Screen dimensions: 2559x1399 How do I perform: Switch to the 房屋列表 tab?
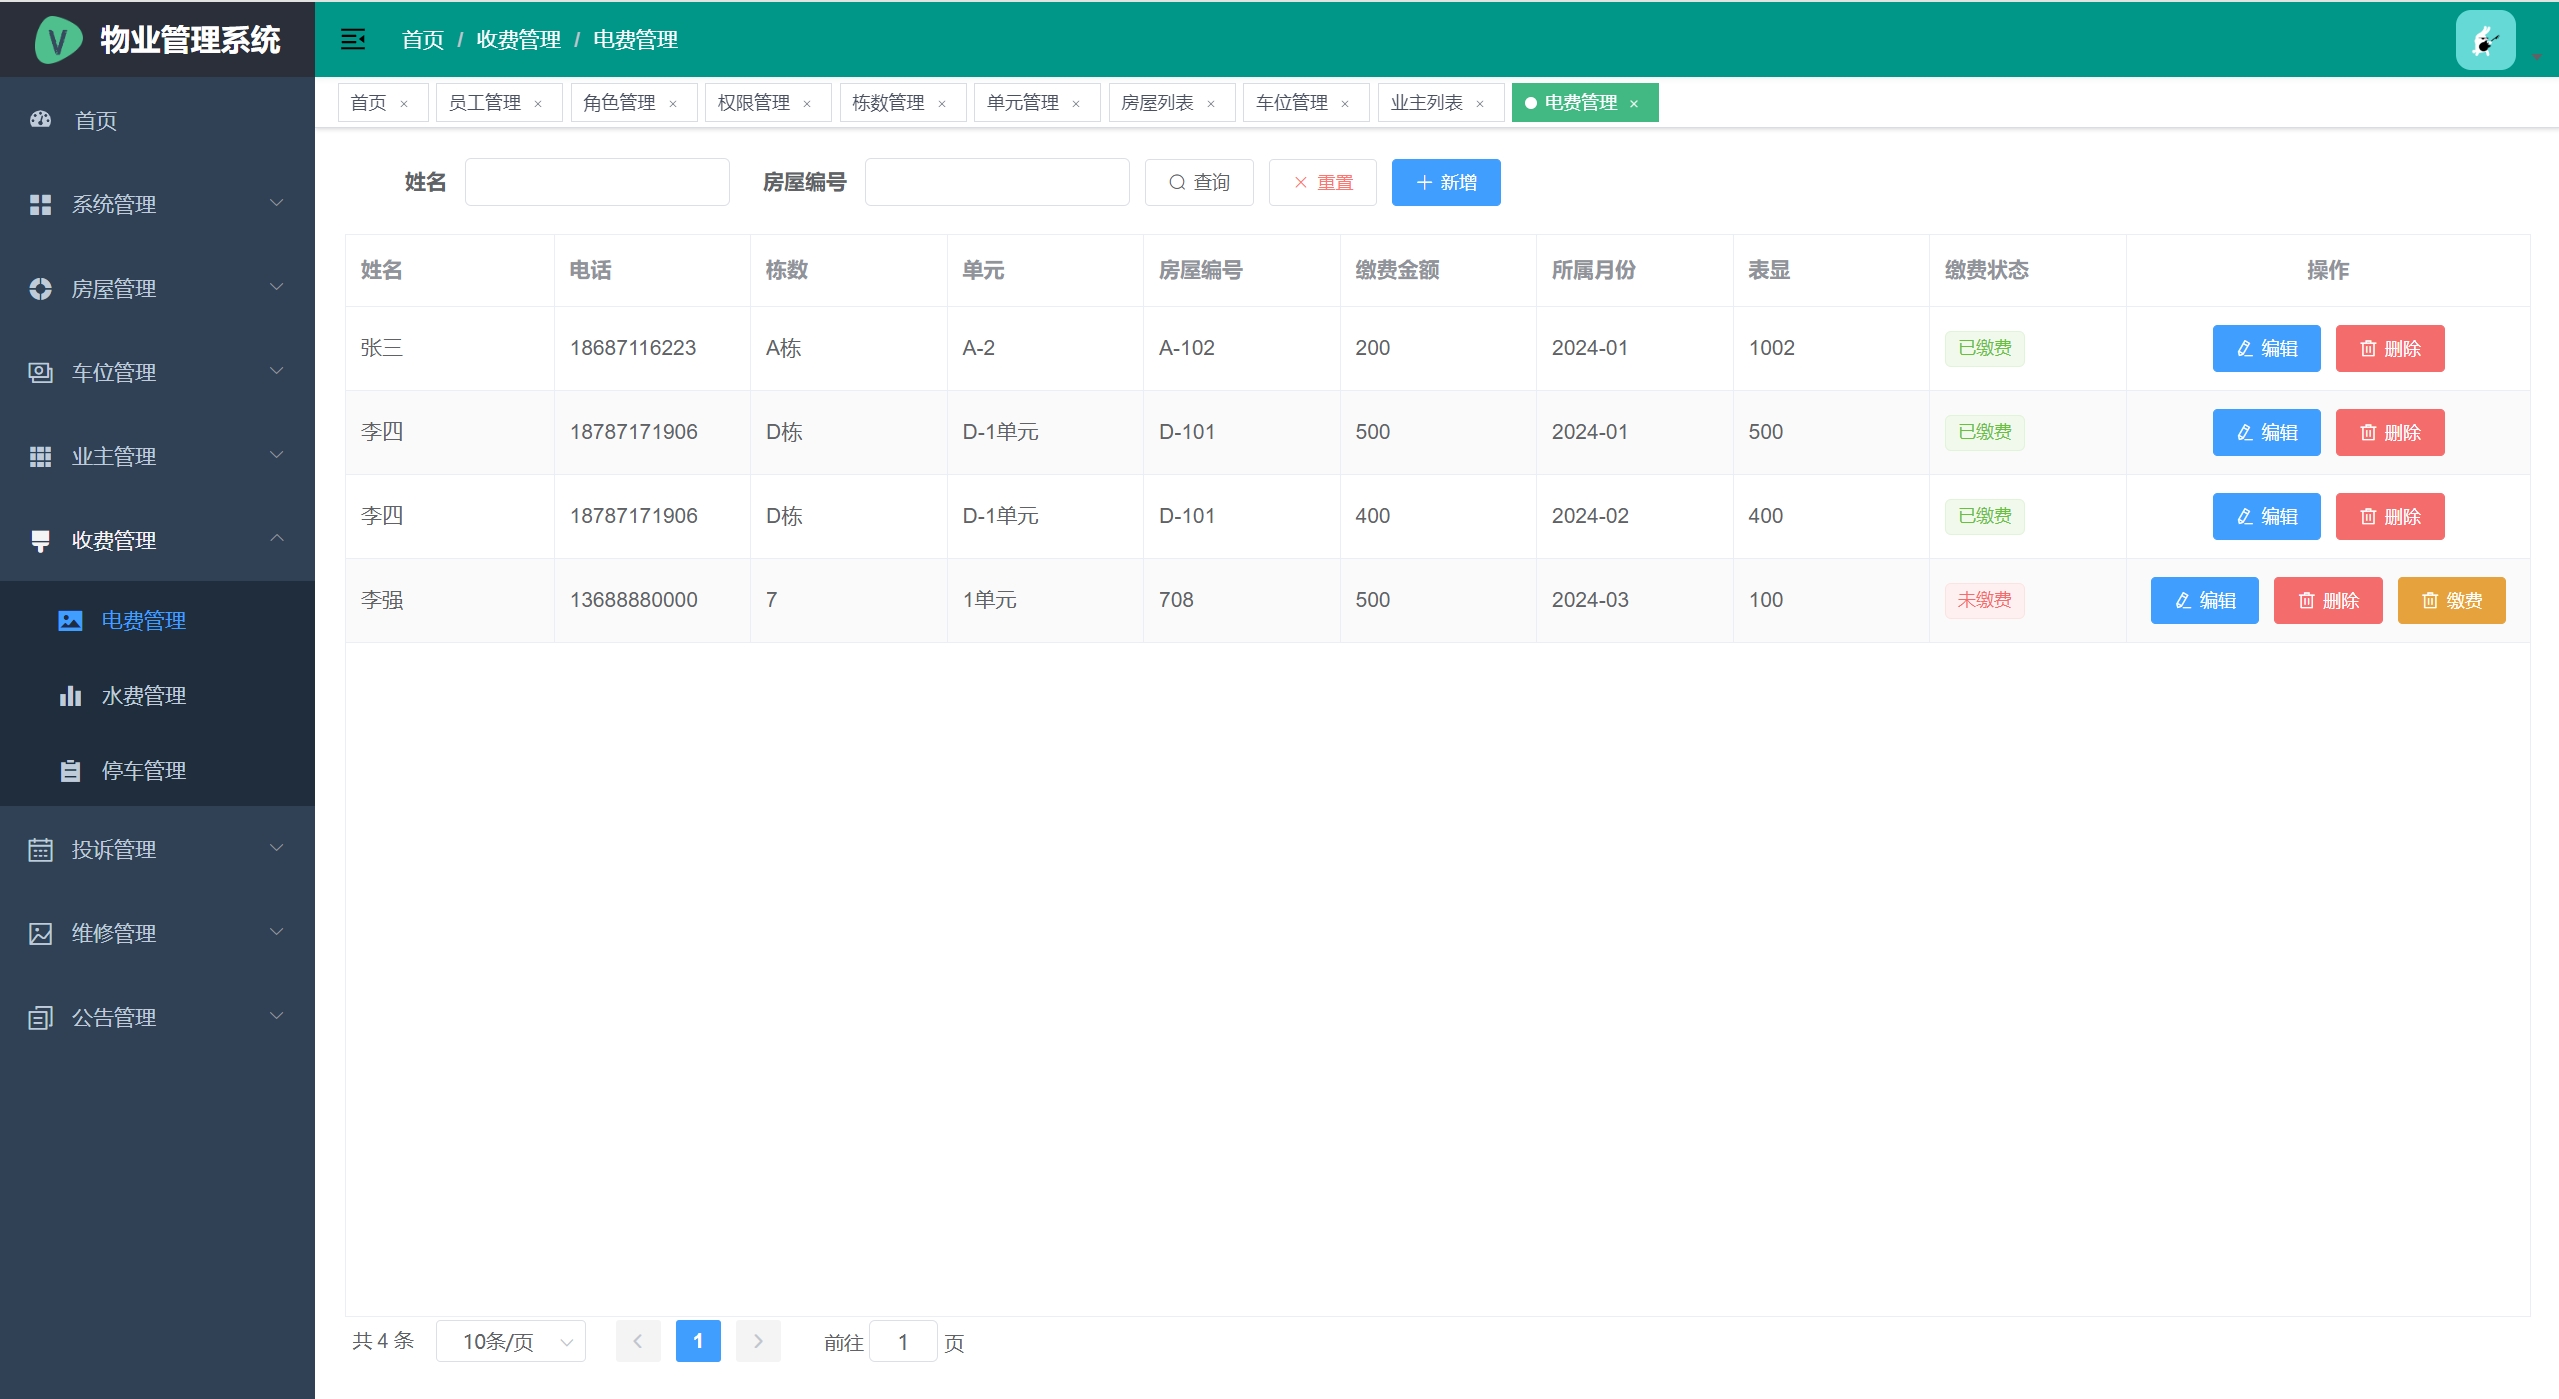click(x=1157, y=103)
